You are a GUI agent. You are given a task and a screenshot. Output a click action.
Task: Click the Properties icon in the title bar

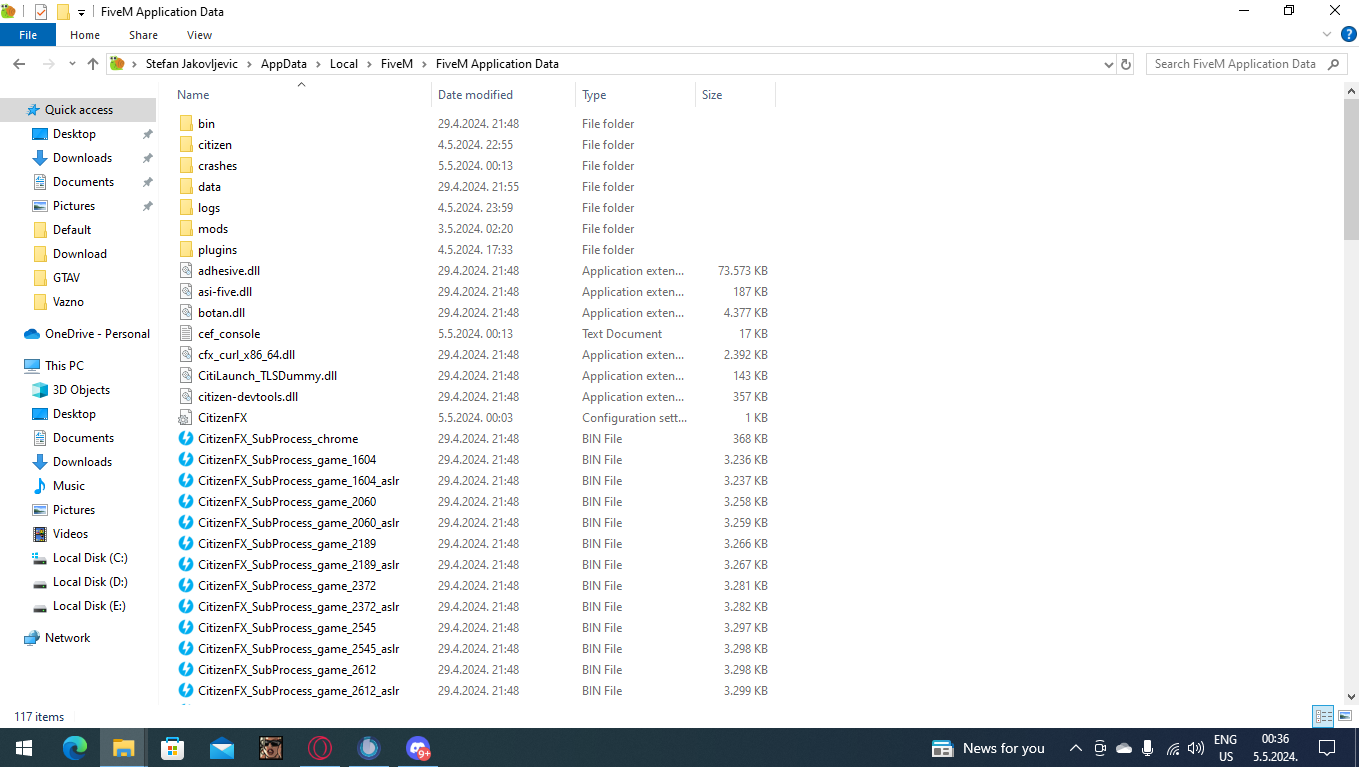coord(41,12)
